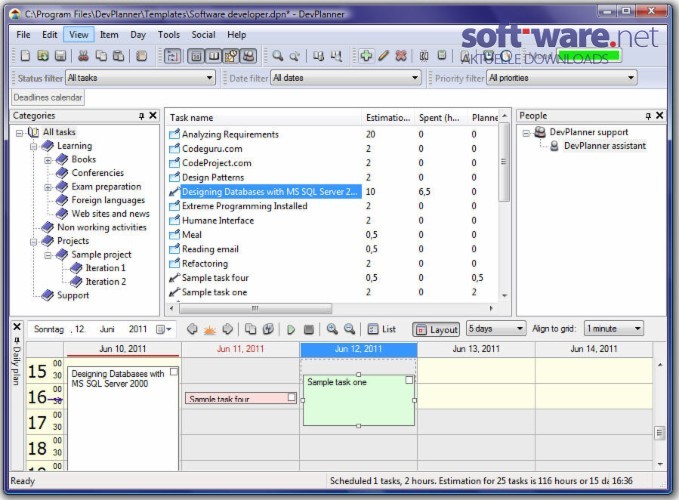679x500 pixels.
Task: Click the task list vertical scrollbar thumb
Action: (x=503, y=163)
